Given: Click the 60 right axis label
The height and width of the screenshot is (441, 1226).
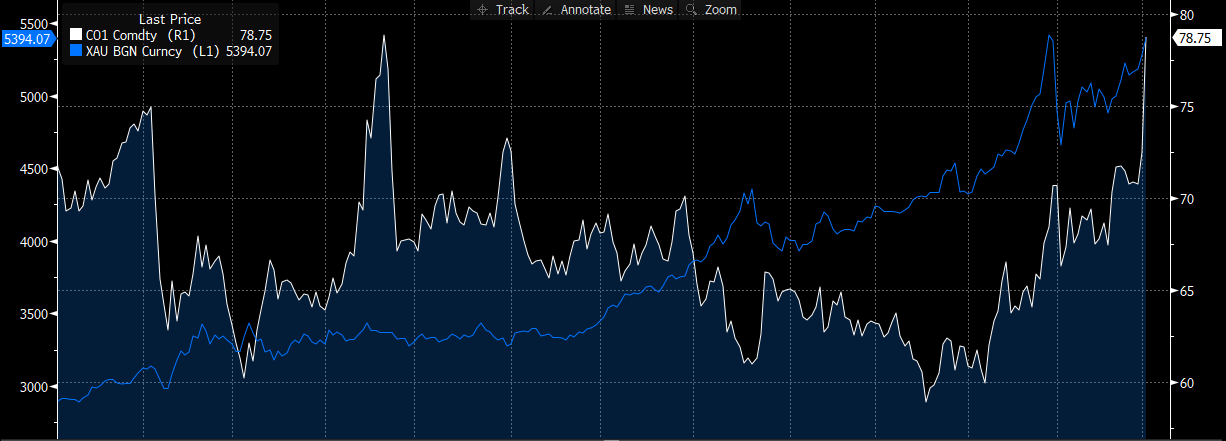Looking at the screenshot, I should [1186, 383].
